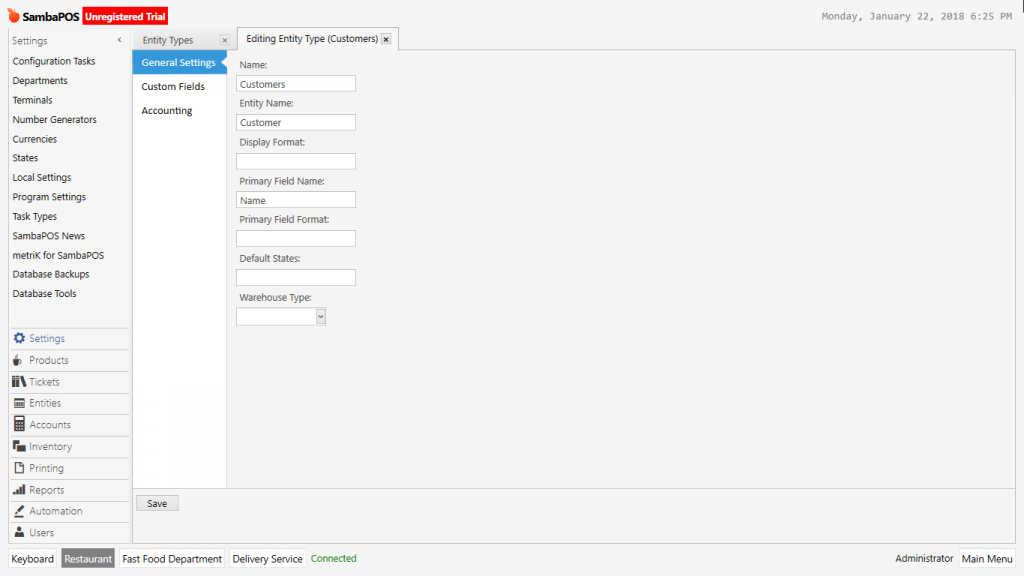Select the Editing Entity Type (Customers) tab
The width and height of the screenshot is (1024, 576).
click(x=312, y=39)
